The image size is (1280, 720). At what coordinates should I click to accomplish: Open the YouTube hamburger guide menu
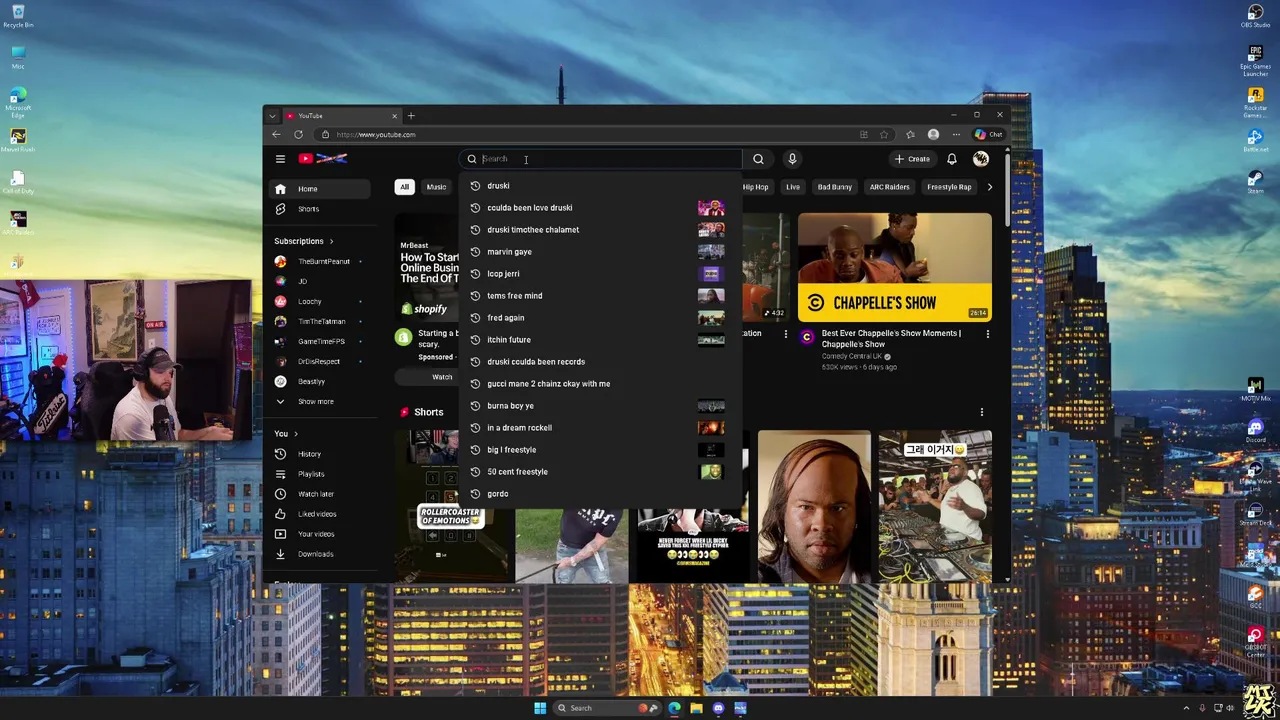[x=280, y=159]
